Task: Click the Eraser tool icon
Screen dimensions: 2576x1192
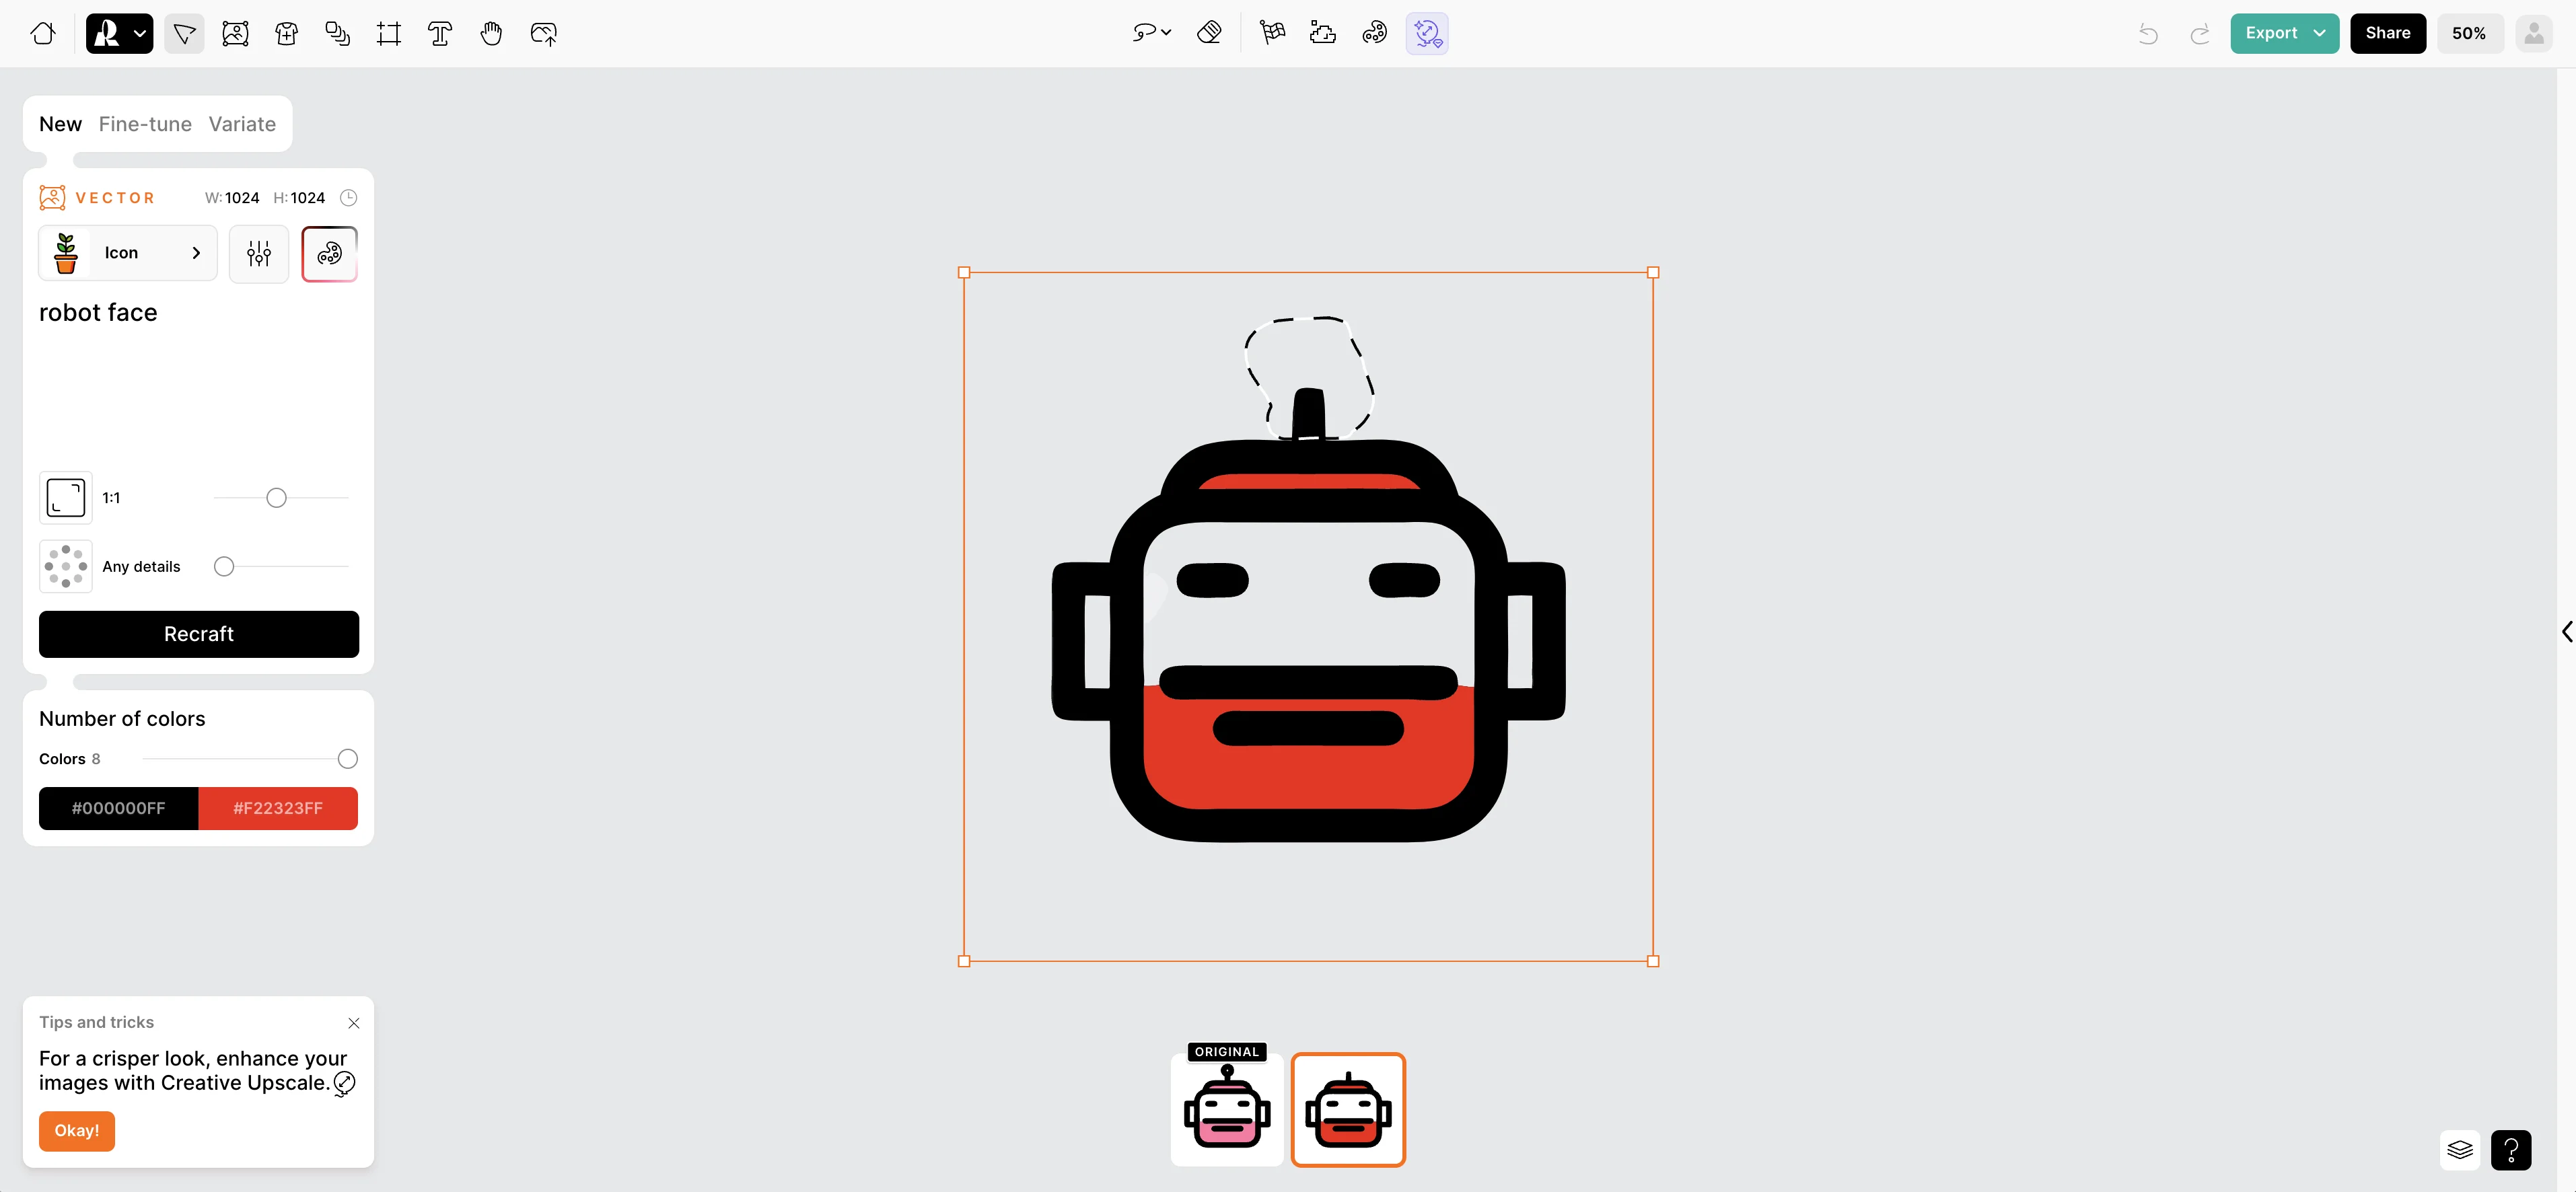Action: click(1209, 33)
